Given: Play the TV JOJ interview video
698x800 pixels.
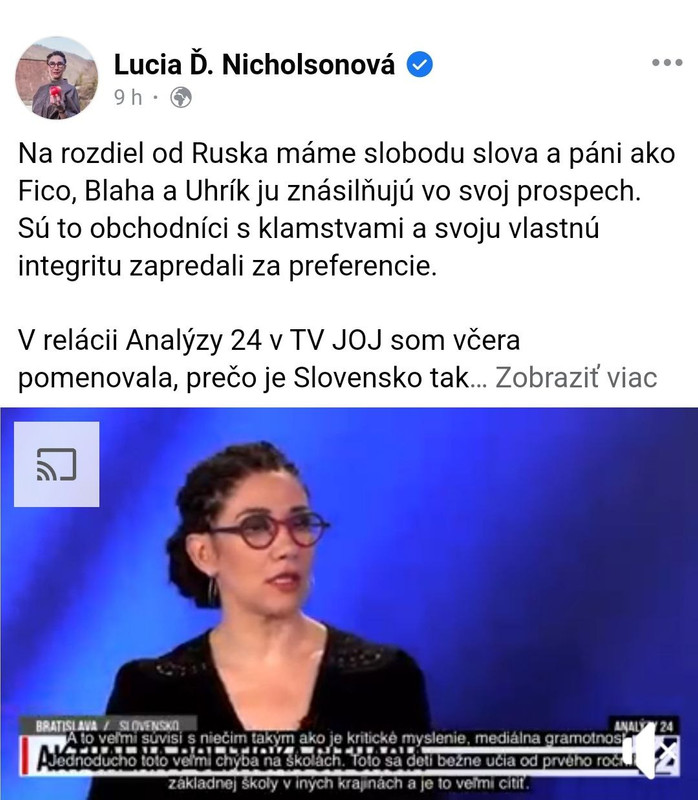Looking at the screenshot, I should click(349, 604).
